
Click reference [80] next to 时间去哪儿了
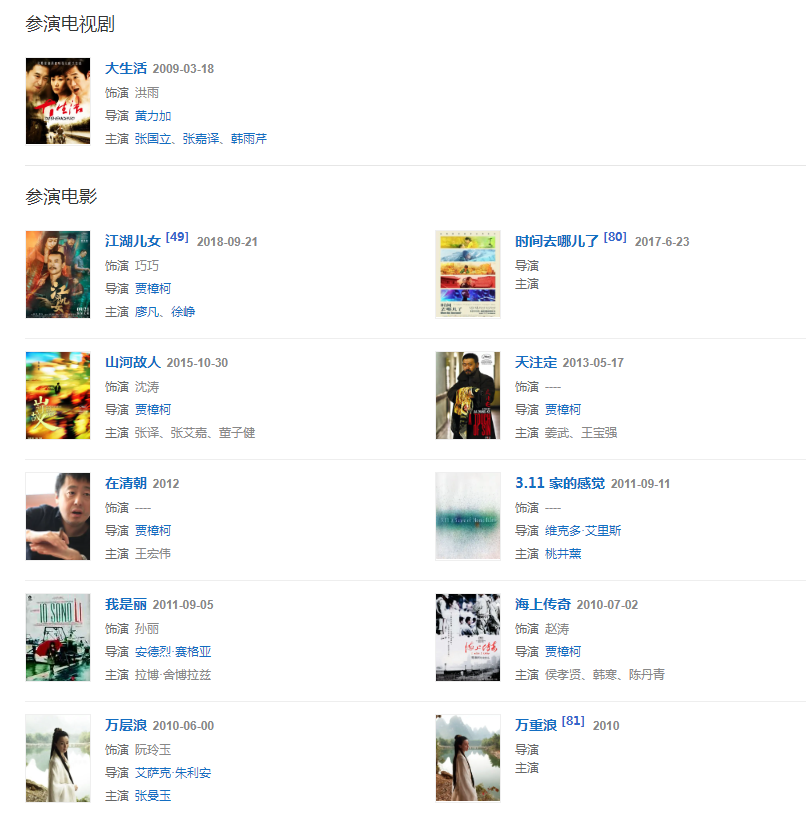point(615,237)
